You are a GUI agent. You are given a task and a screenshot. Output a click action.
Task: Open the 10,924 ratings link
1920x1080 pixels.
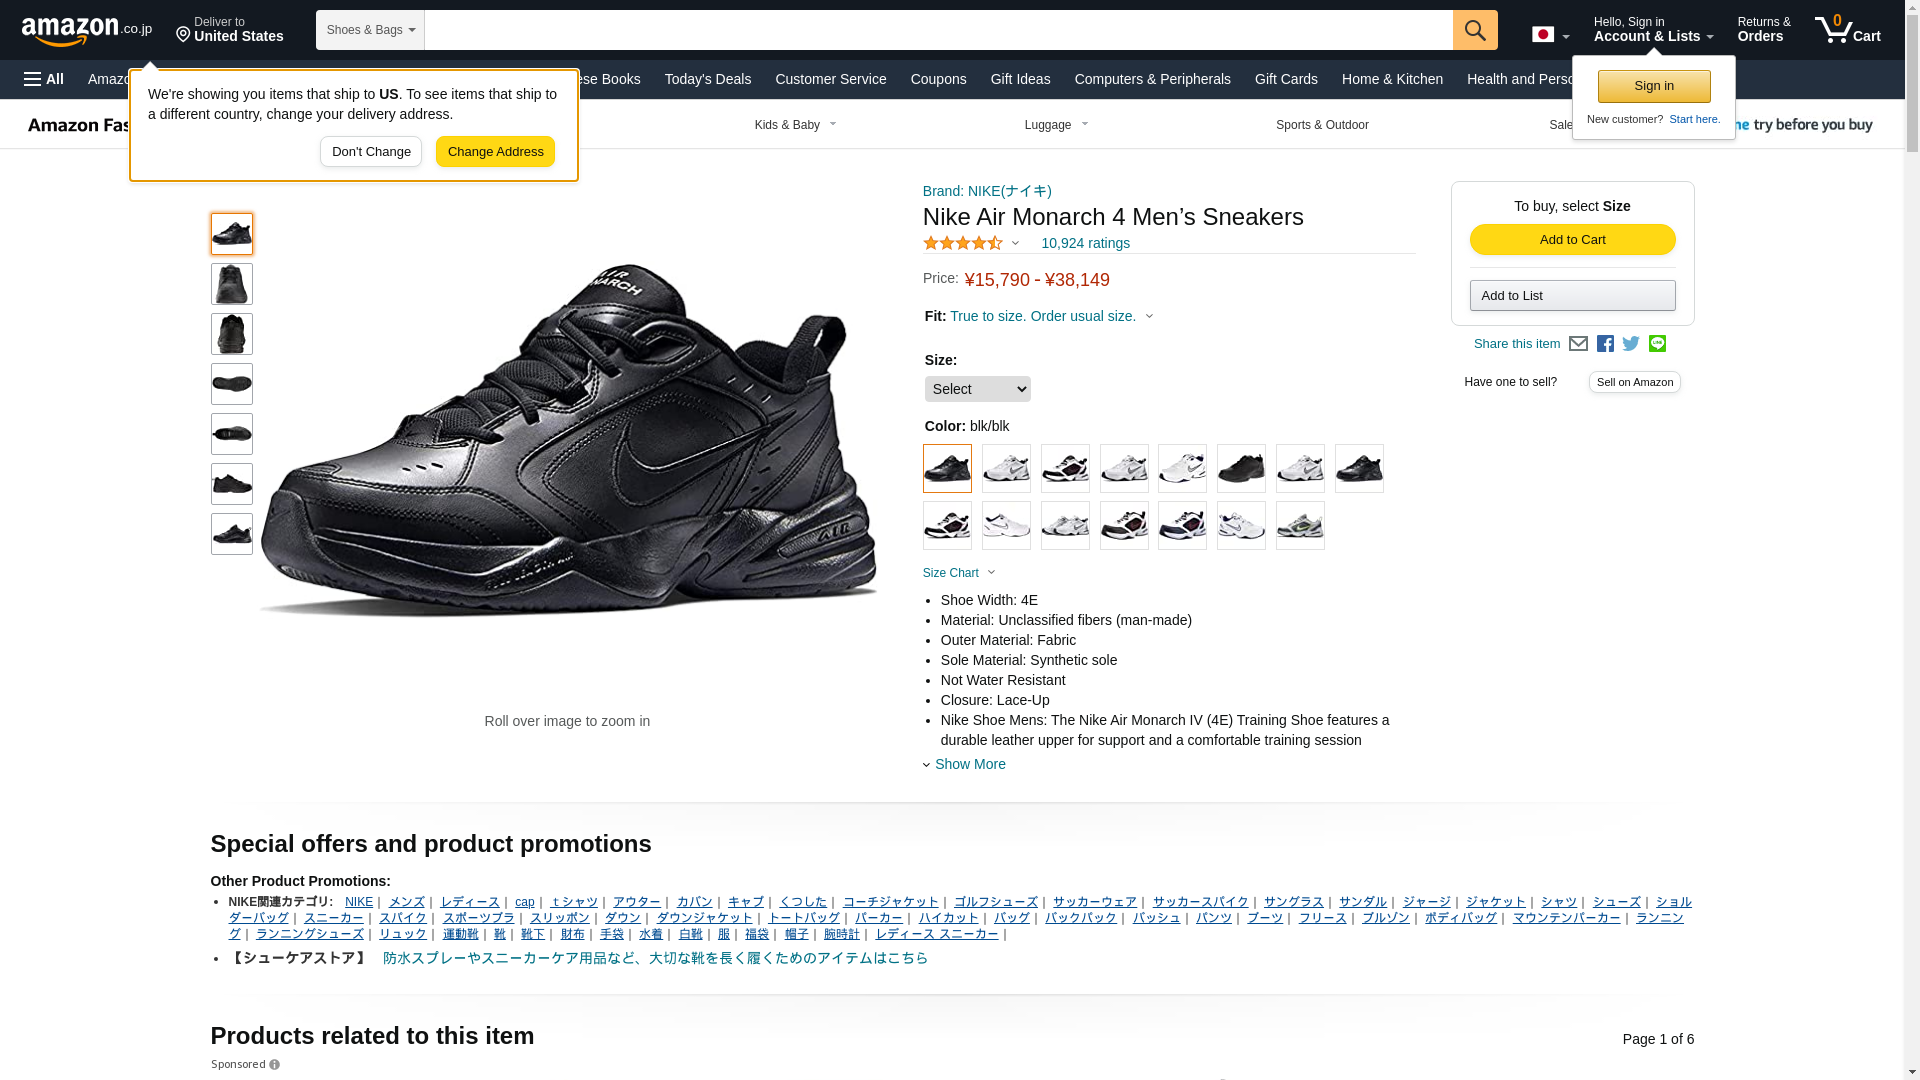1085,243
